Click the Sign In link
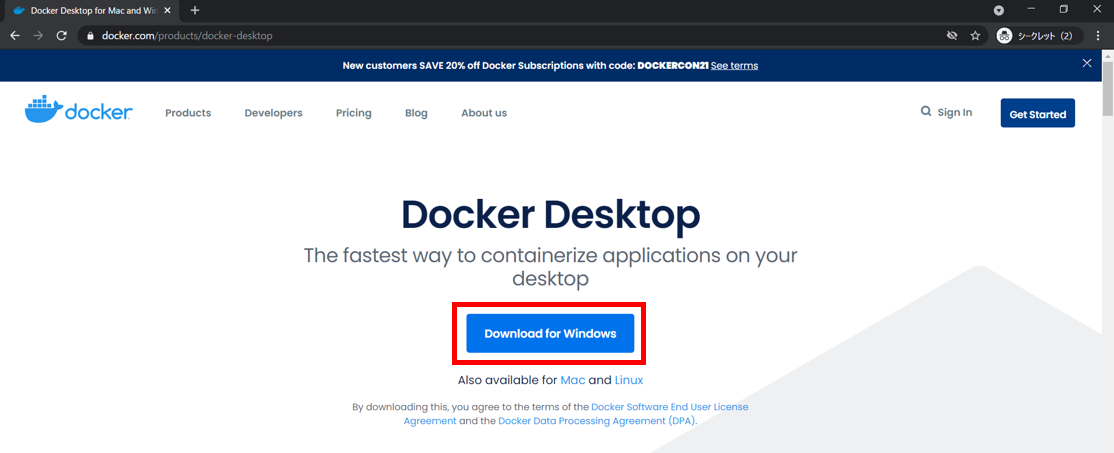Image resolution: width=1114 pixels, height=453 pixels. [x=955, y=112]
